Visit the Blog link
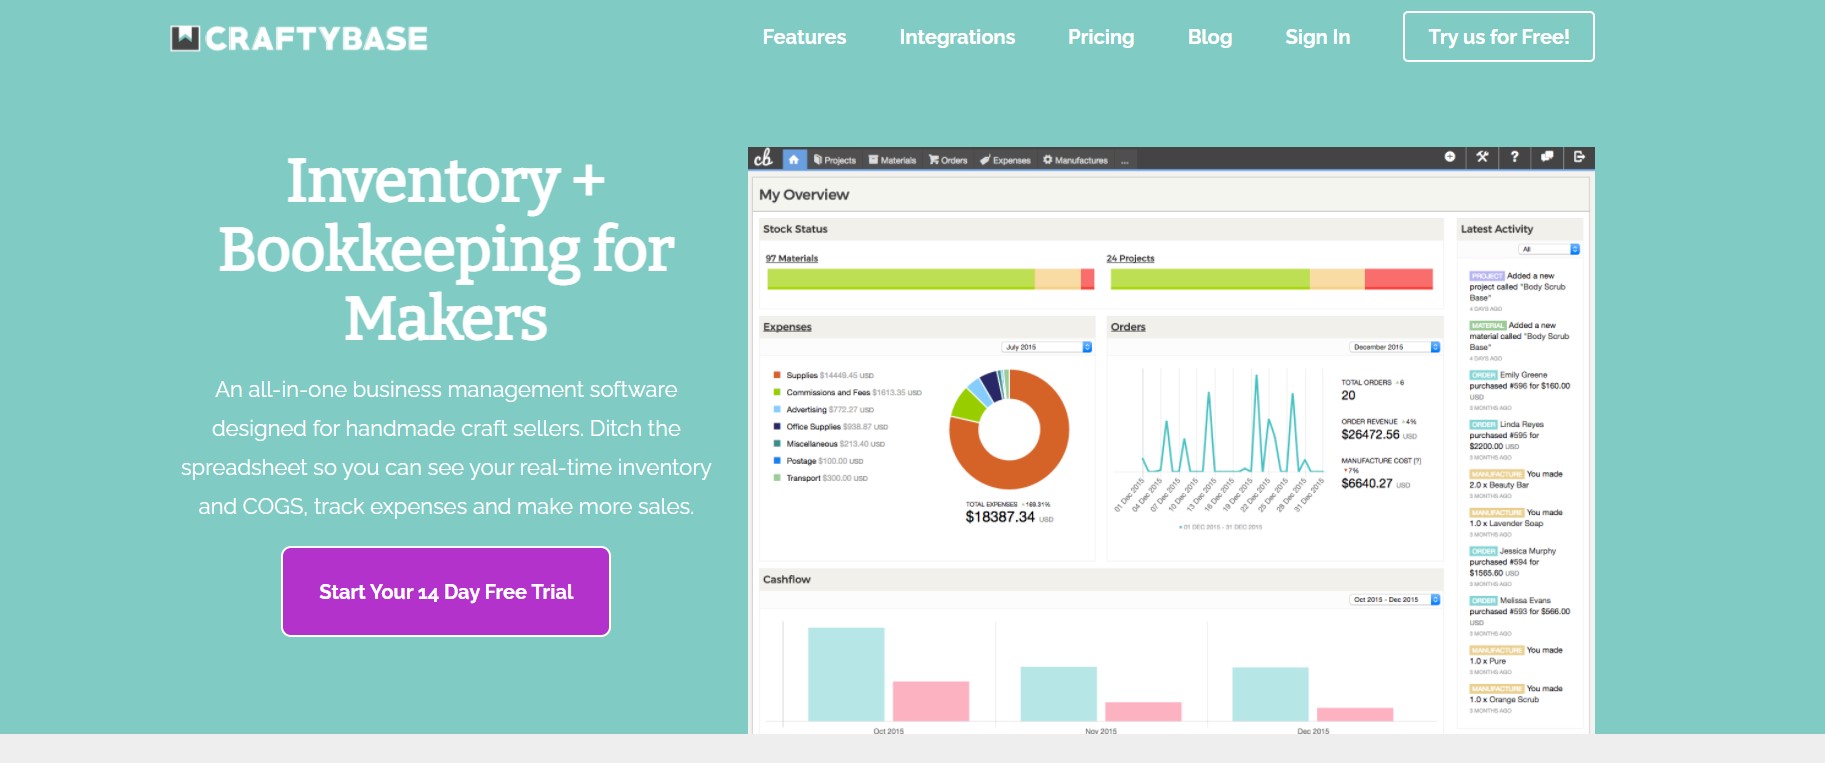Image resolution: width=1825 pixels, height=763 pixels. 1210,37
